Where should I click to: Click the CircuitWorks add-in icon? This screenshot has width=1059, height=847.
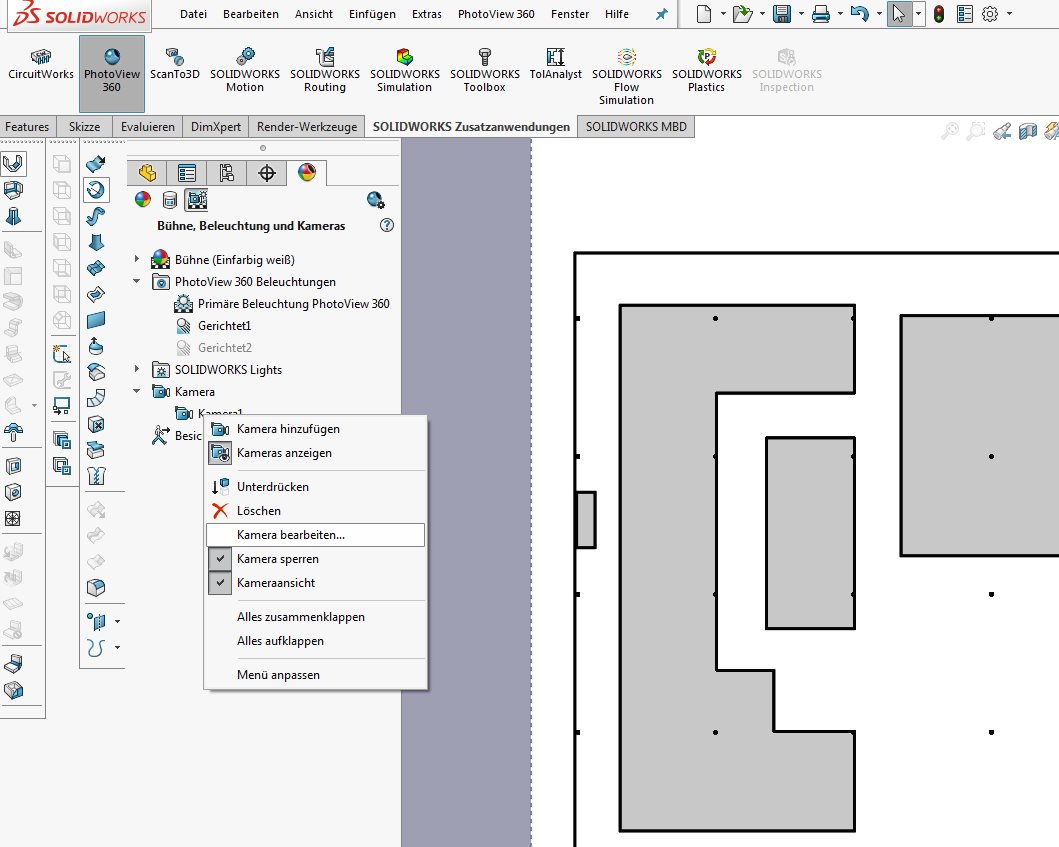coord(41,66)
